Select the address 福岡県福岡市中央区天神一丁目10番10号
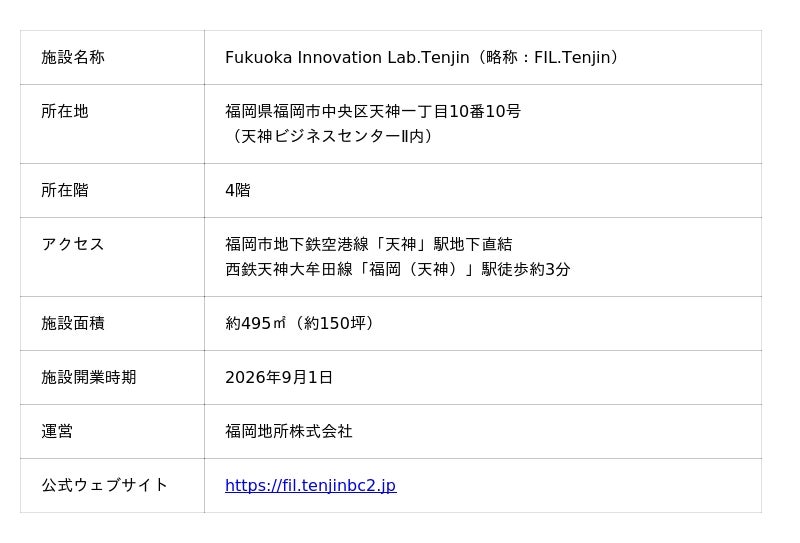Image resolution: width=800 pixels, height=543 pixels. tap(373, 111)
